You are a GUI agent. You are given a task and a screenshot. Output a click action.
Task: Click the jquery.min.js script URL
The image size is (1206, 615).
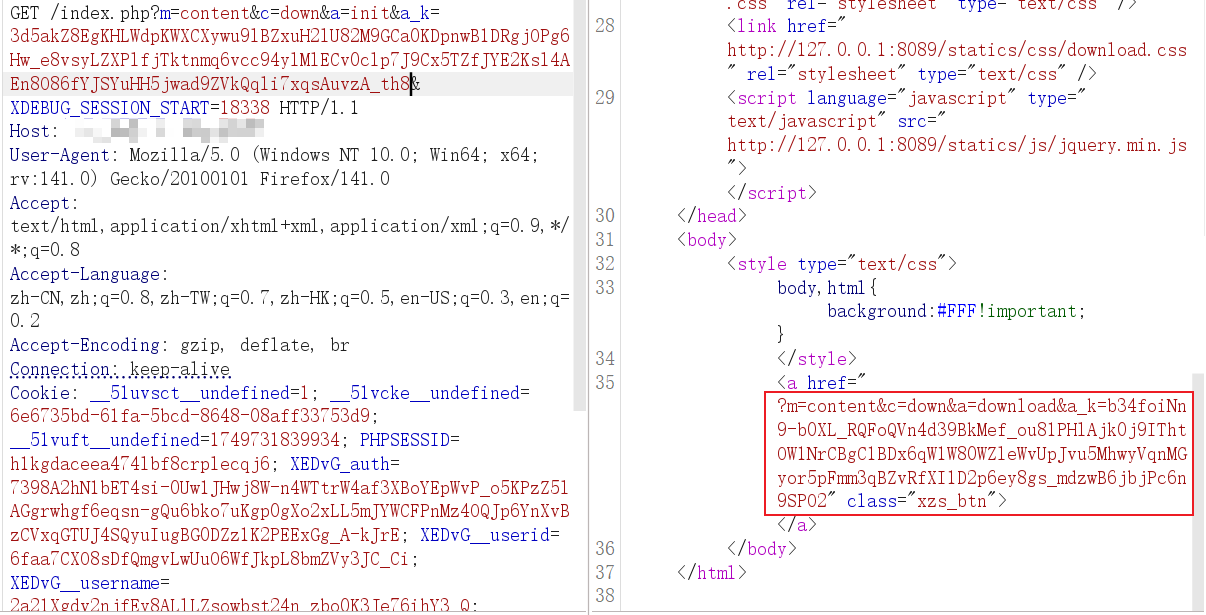[x=956, y=145]
